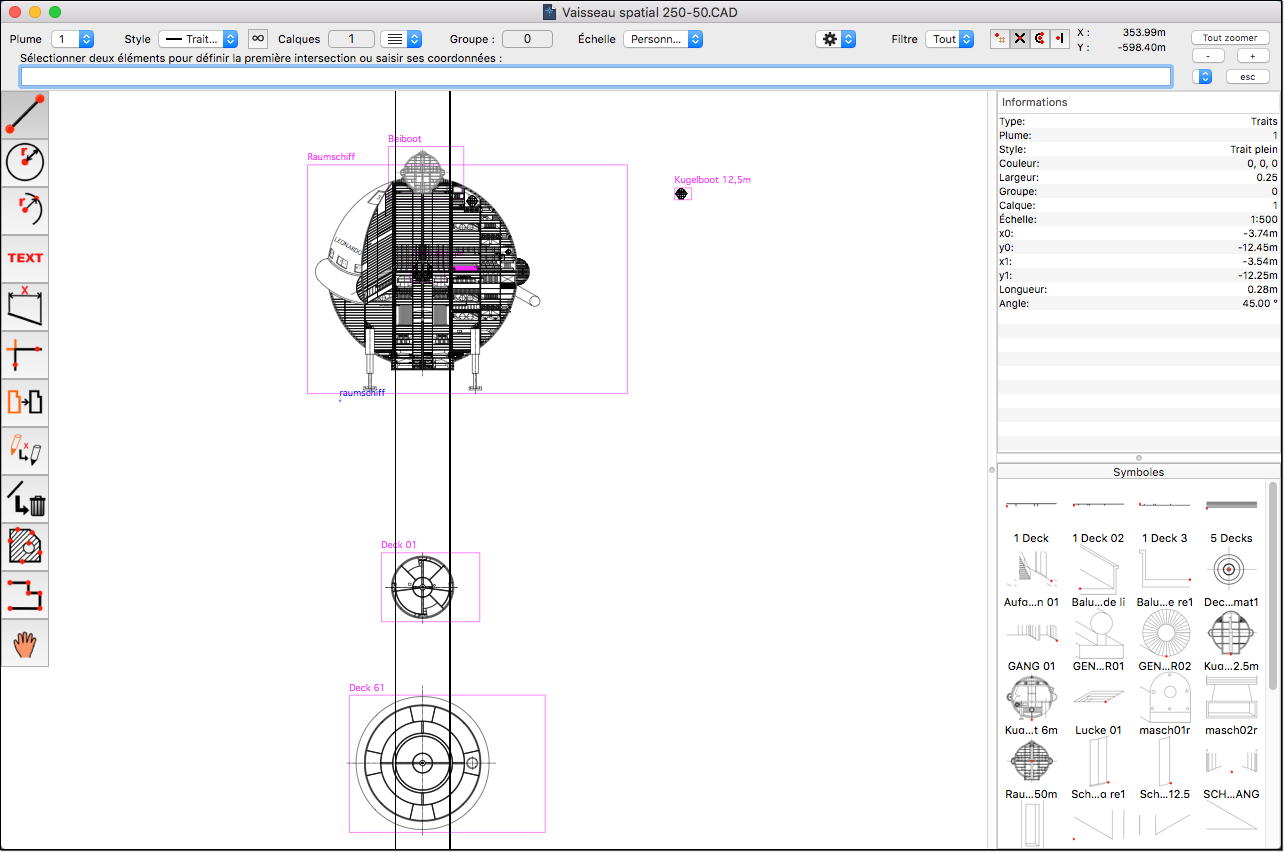The image size is (1284, 852).
Task: Toggle intersection snap (X icon)
Action: click(1020, 39)
